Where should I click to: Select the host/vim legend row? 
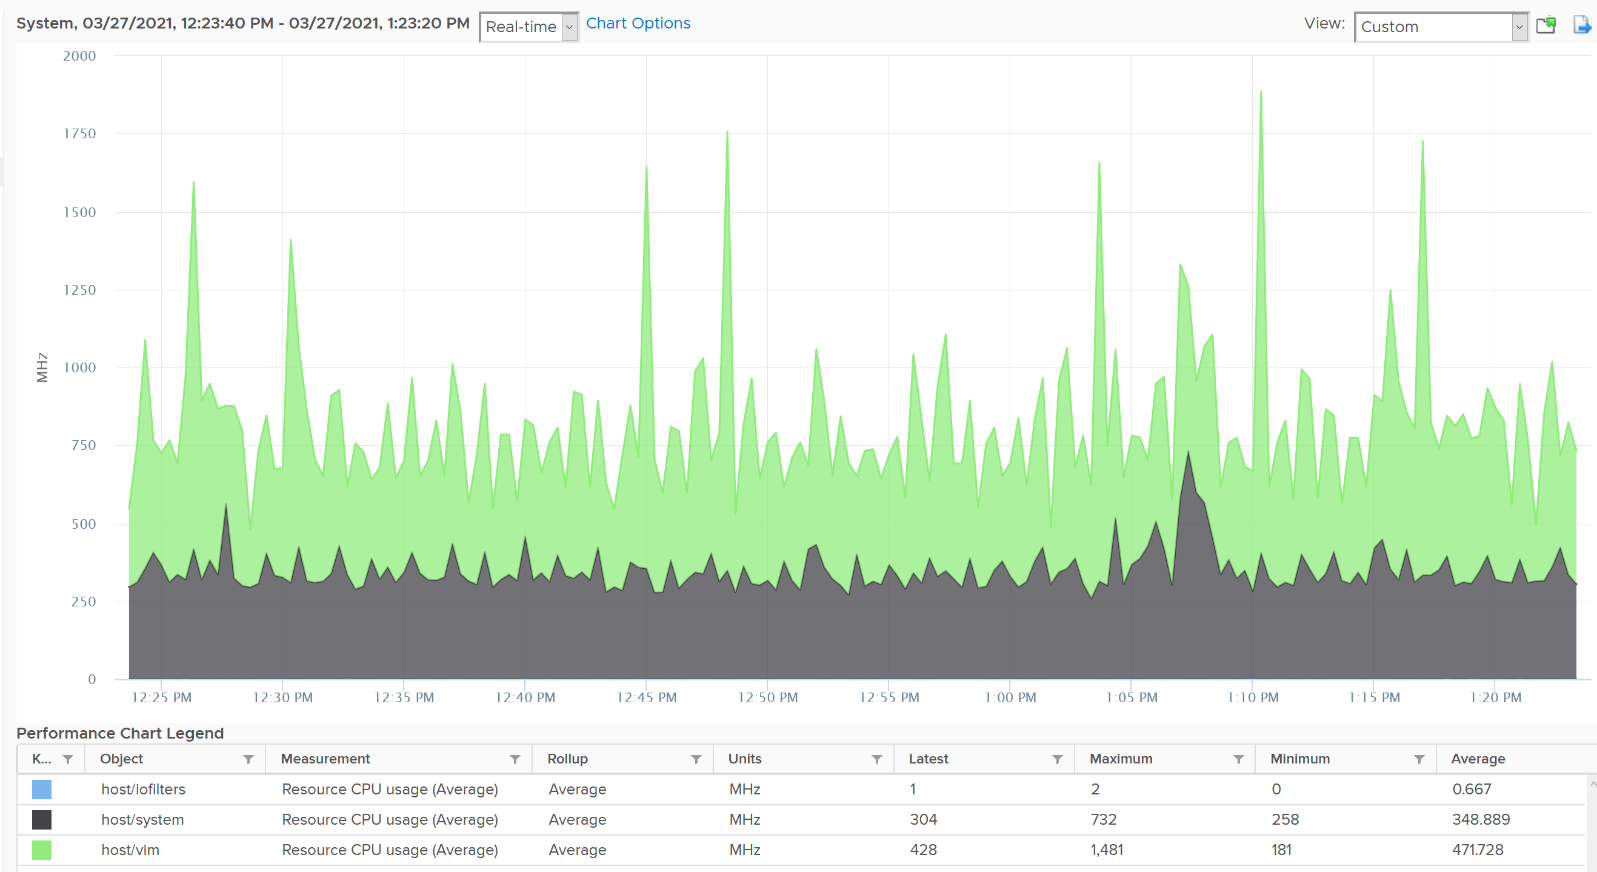[x=801, y=850]
